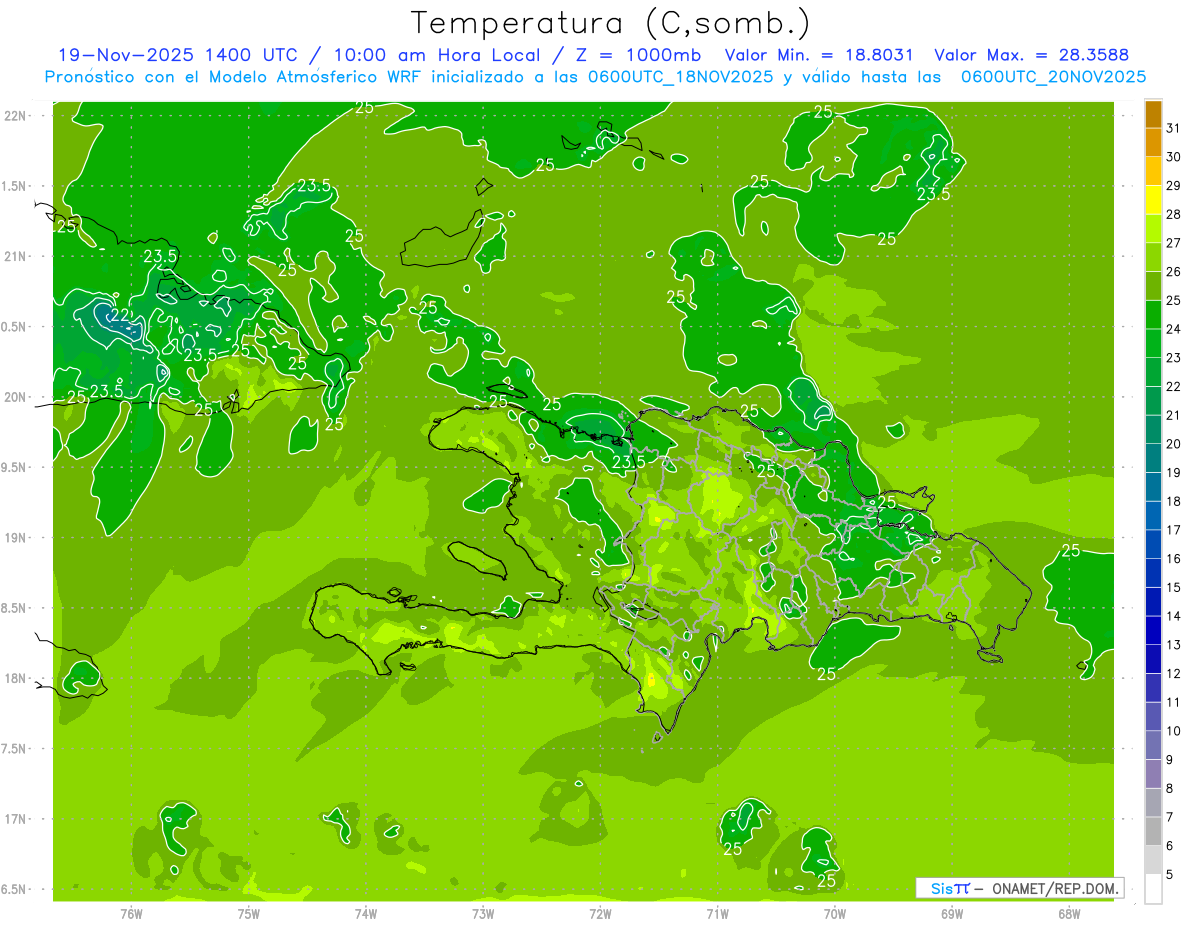Viewport: 1200px width, 927px height.
Task: Click the '19' value on the color scale
Action: tap(1174, 473)
